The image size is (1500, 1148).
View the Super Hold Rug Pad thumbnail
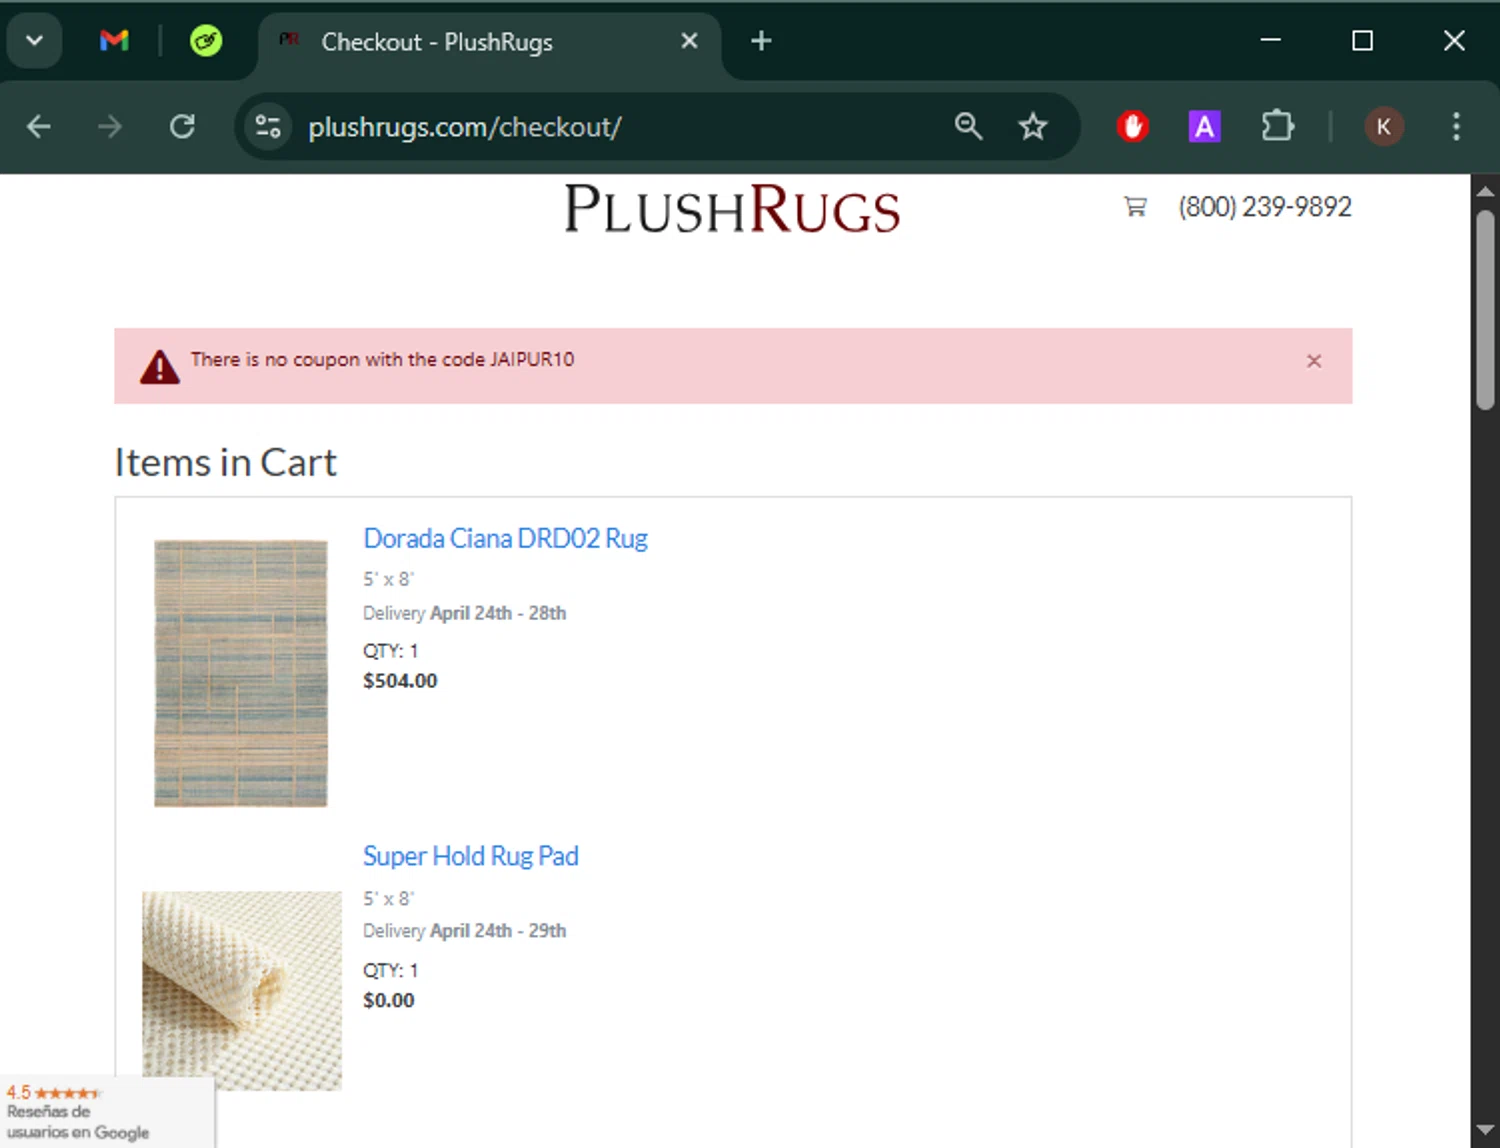pyautogui.click(x=242, y=991)
